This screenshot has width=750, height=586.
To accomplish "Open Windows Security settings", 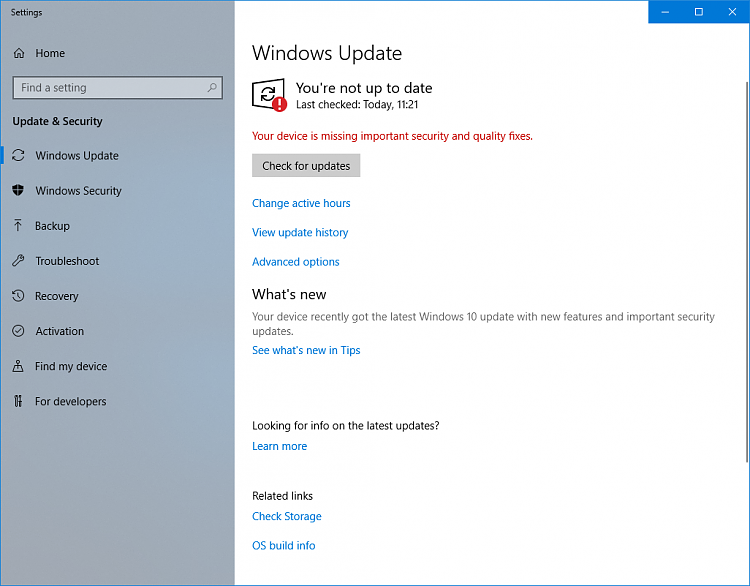I will pos(117,190).
